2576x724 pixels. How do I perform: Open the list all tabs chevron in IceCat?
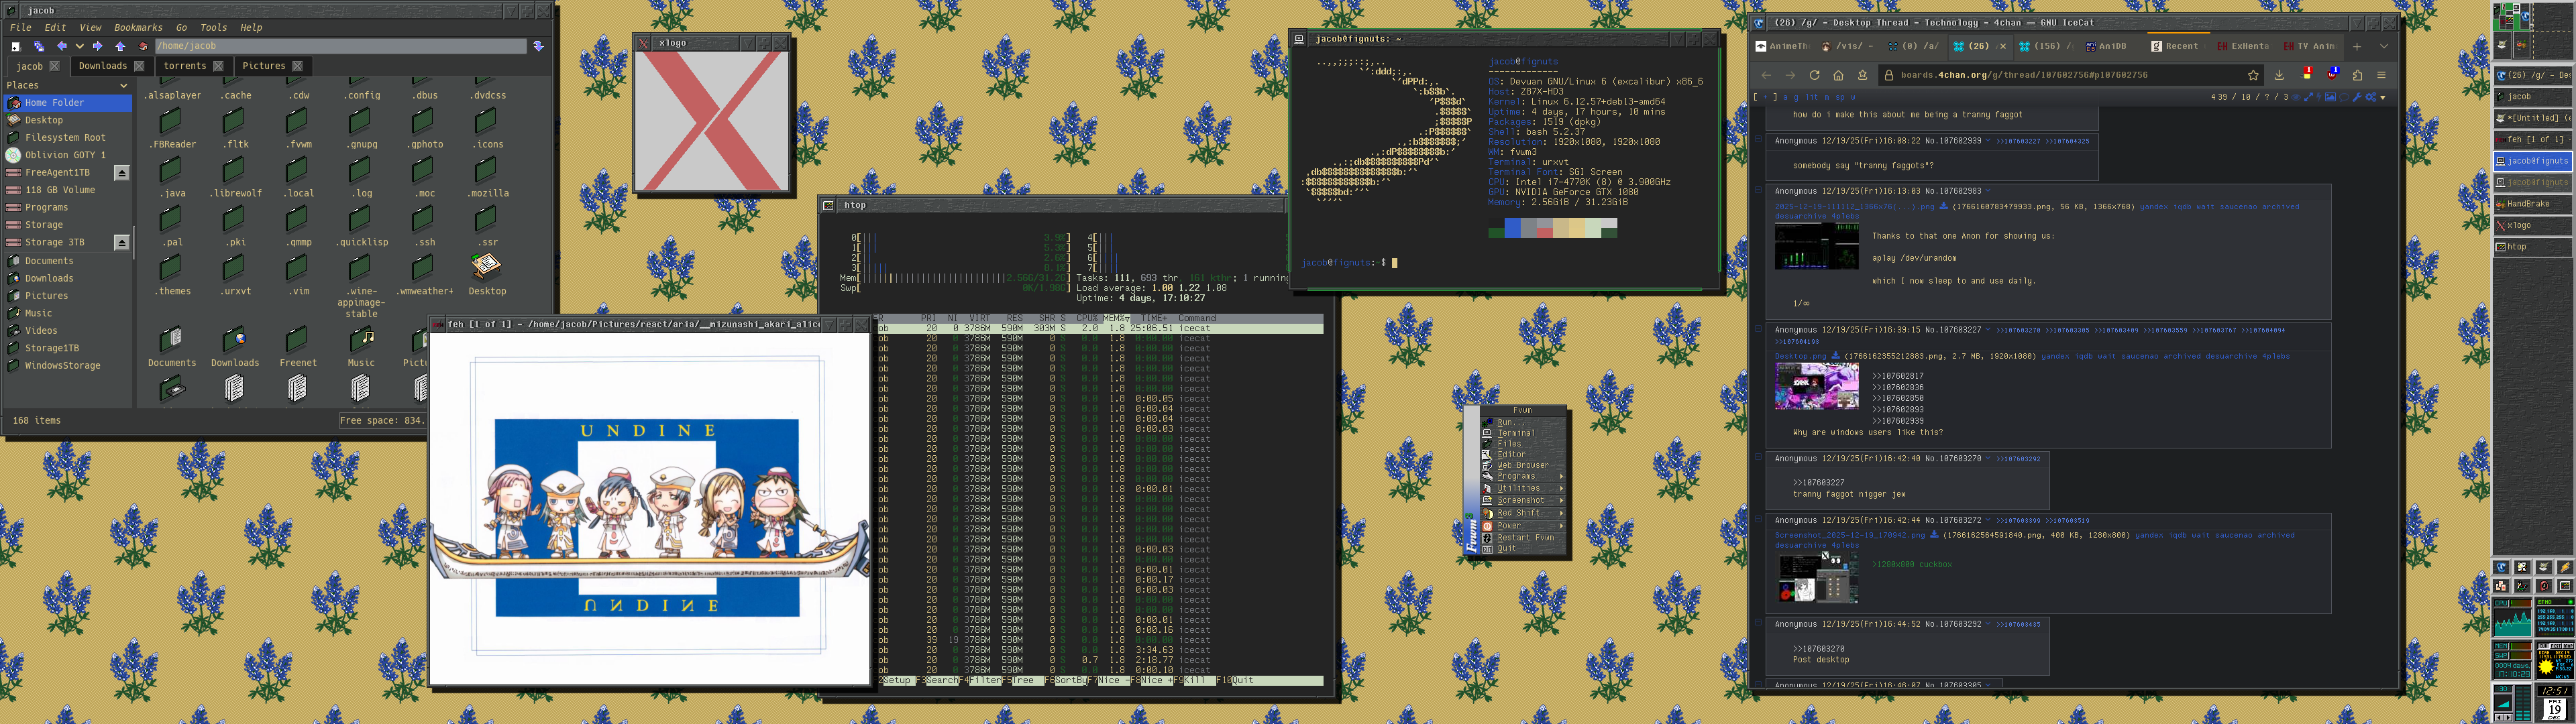coord(2384,46)
